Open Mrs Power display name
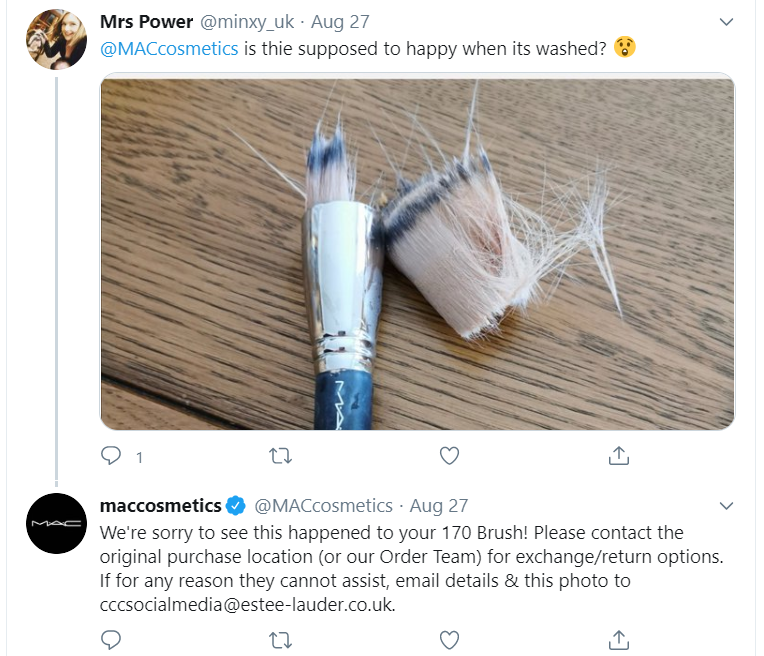Viewport: 764px width, 656px height. (x=146, y=22)
